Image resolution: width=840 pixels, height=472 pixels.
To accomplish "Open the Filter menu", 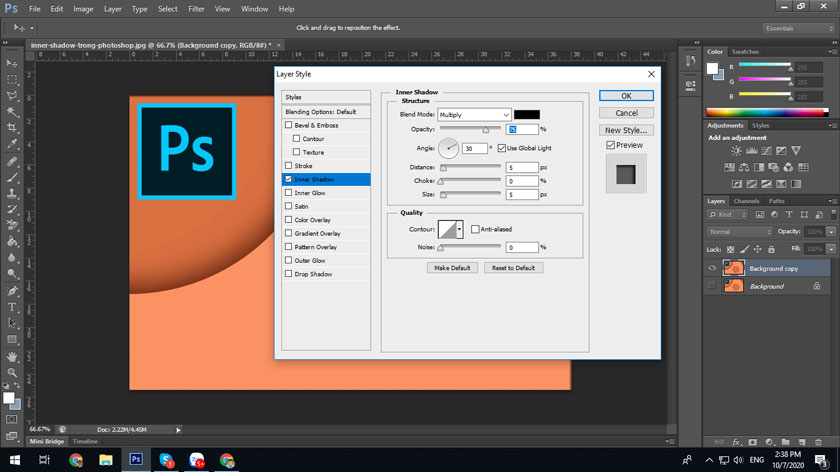I will pyautogui.click(x=196, y=9).
